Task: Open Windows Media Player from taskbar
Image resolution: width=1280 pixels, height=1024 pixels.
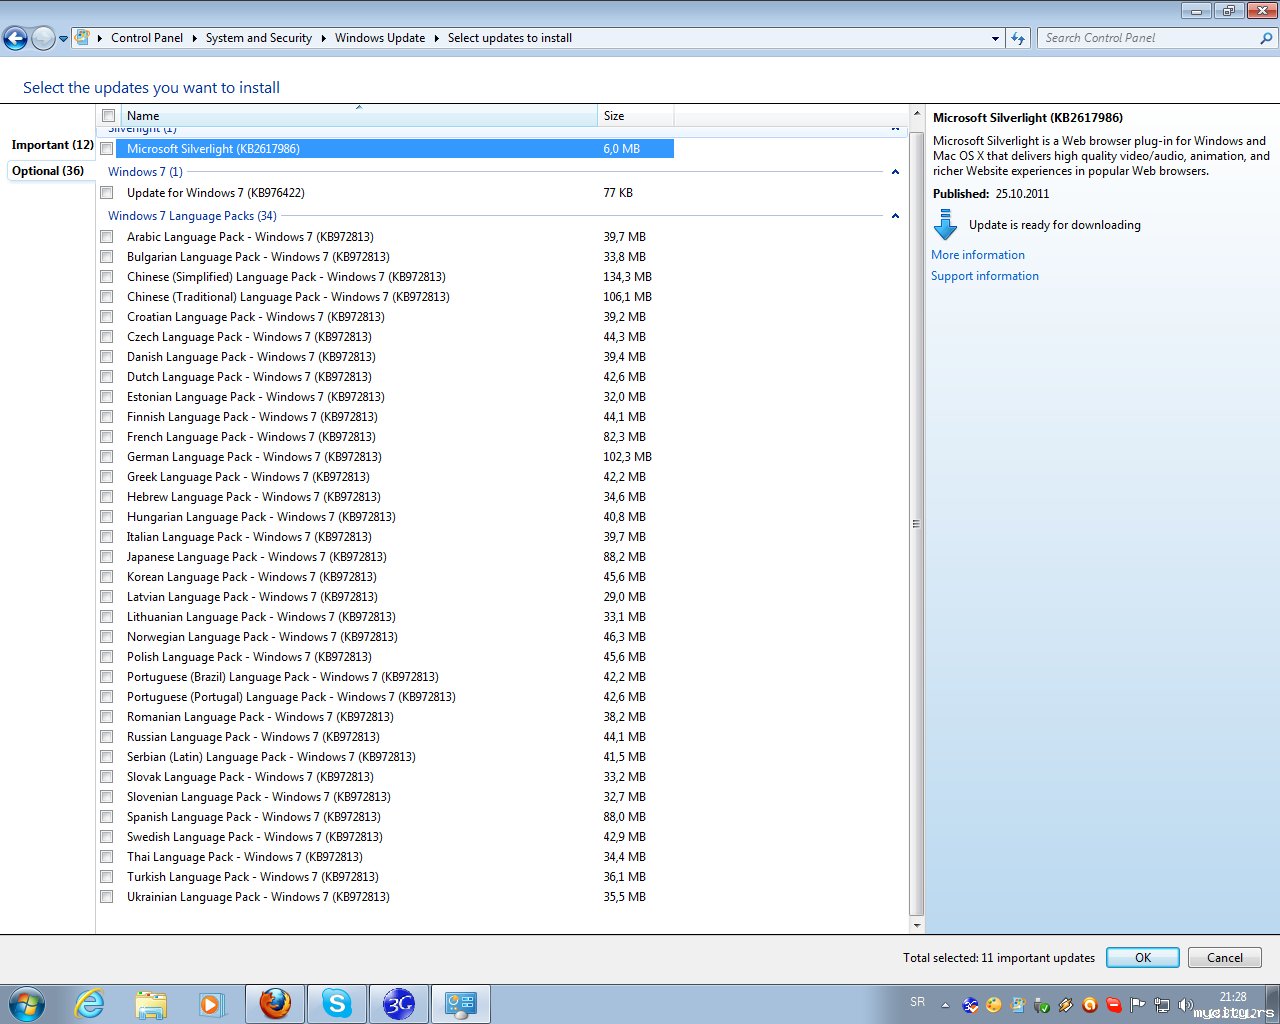Action: [x=211, y=1004]
